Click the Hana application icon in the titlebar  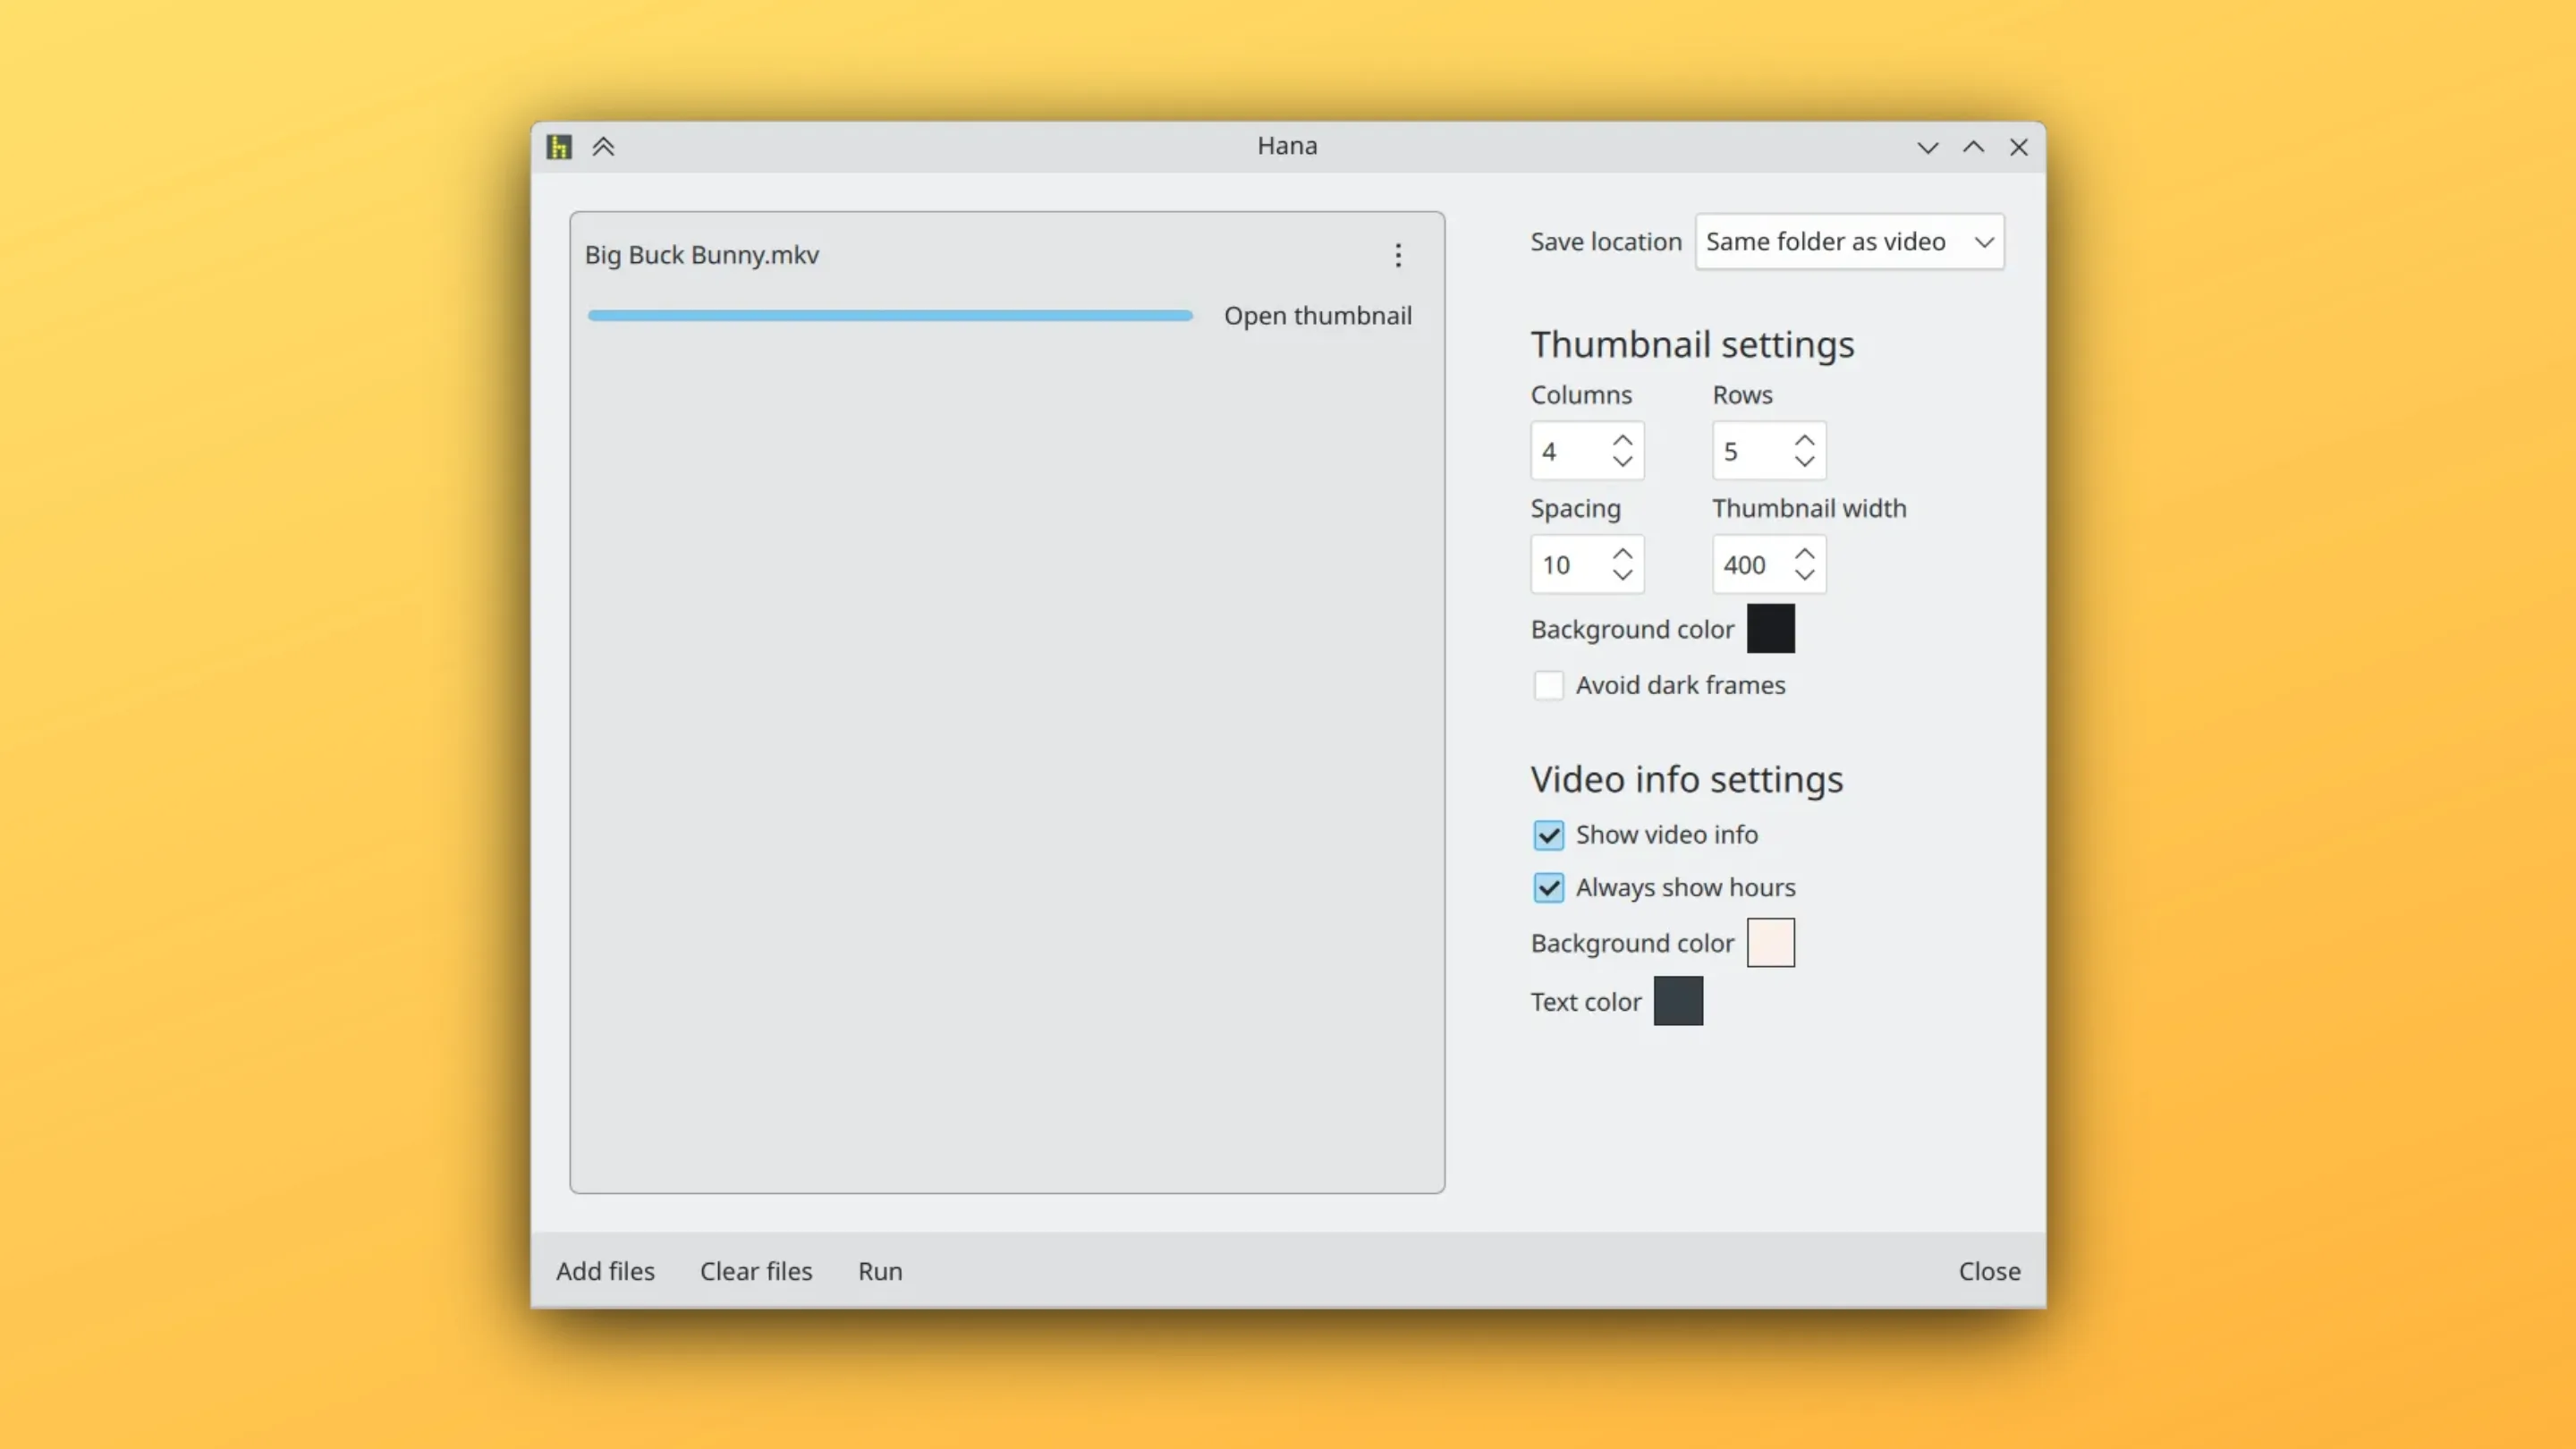(558, 146)
